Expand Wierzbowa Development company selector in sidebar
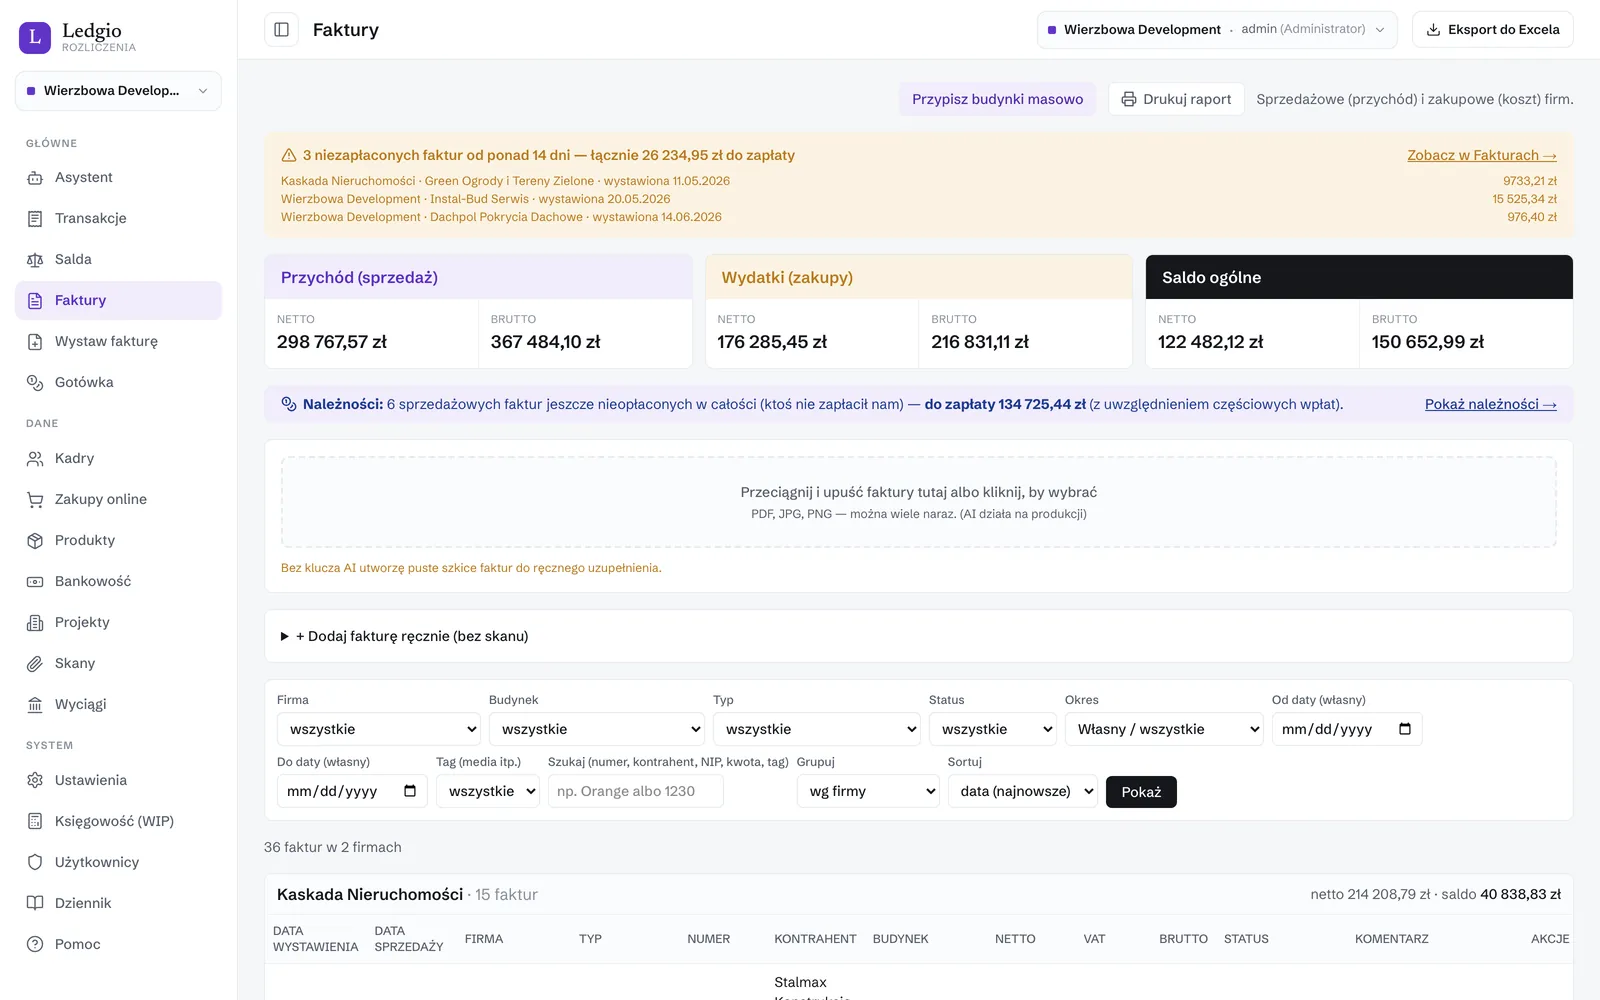 tap(118, 91)
